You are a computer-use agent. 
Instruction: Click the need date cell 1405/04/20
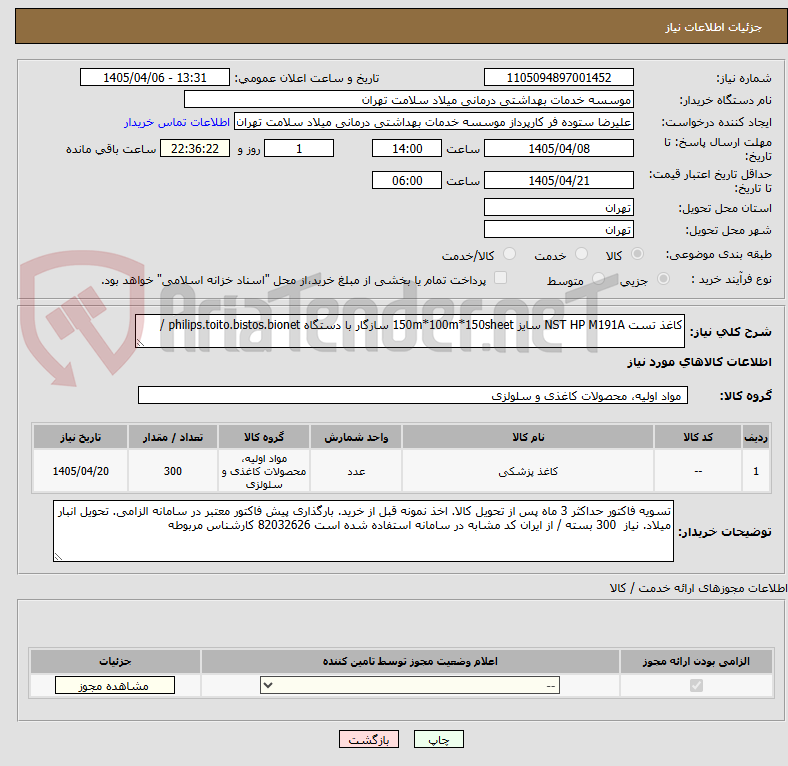pyautogui.click(x=80, y=471)
